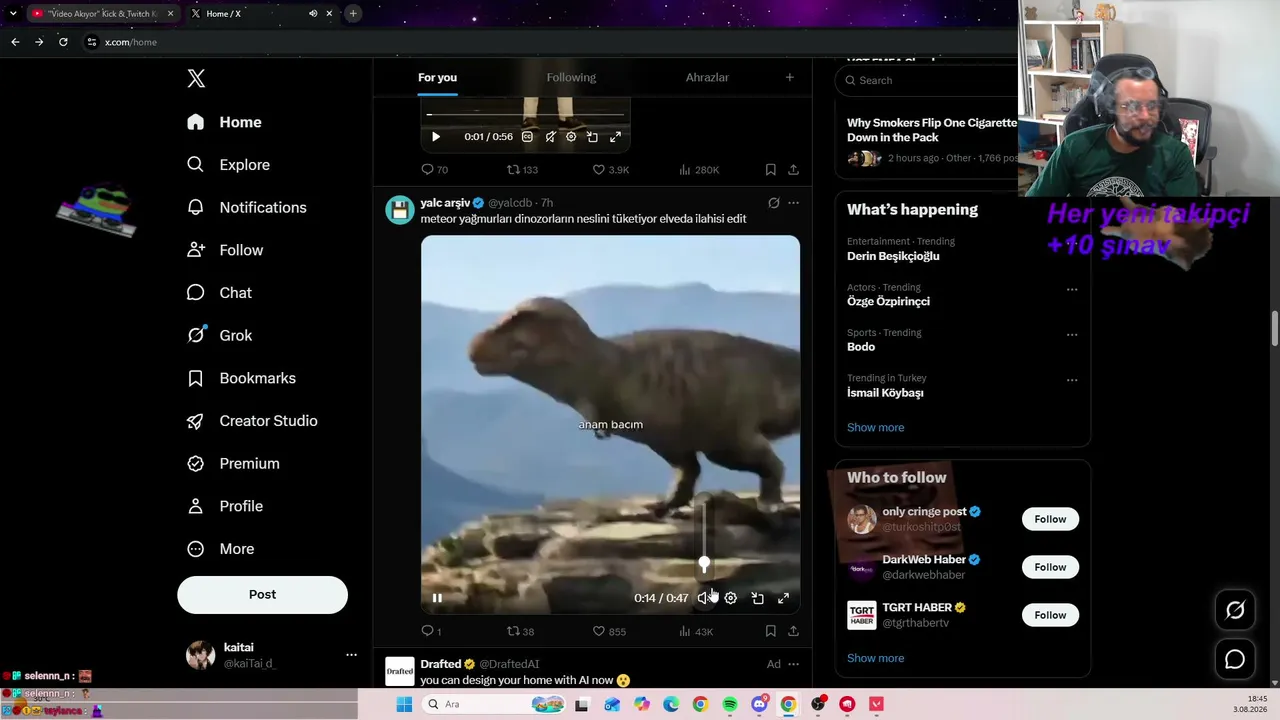Like the post with 3.9K likes
Image resolution: width=1280 pixels, height=720 pixels.
tap(610, 170)
